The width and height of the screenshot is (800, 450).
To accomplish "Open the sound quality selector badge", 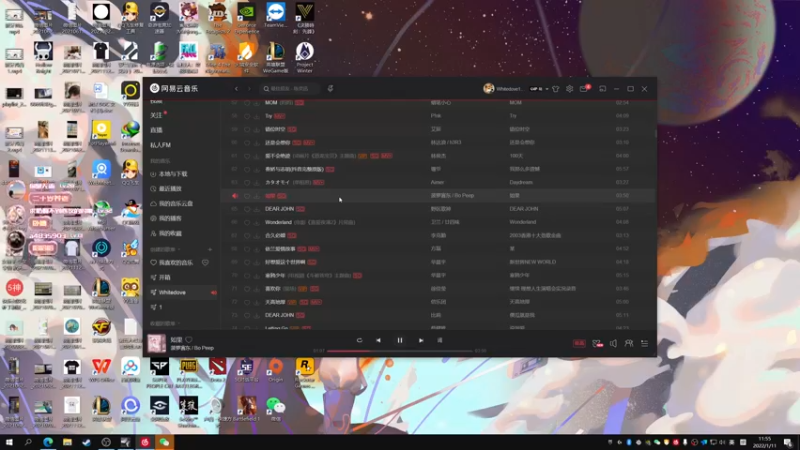I will point(579,344).
